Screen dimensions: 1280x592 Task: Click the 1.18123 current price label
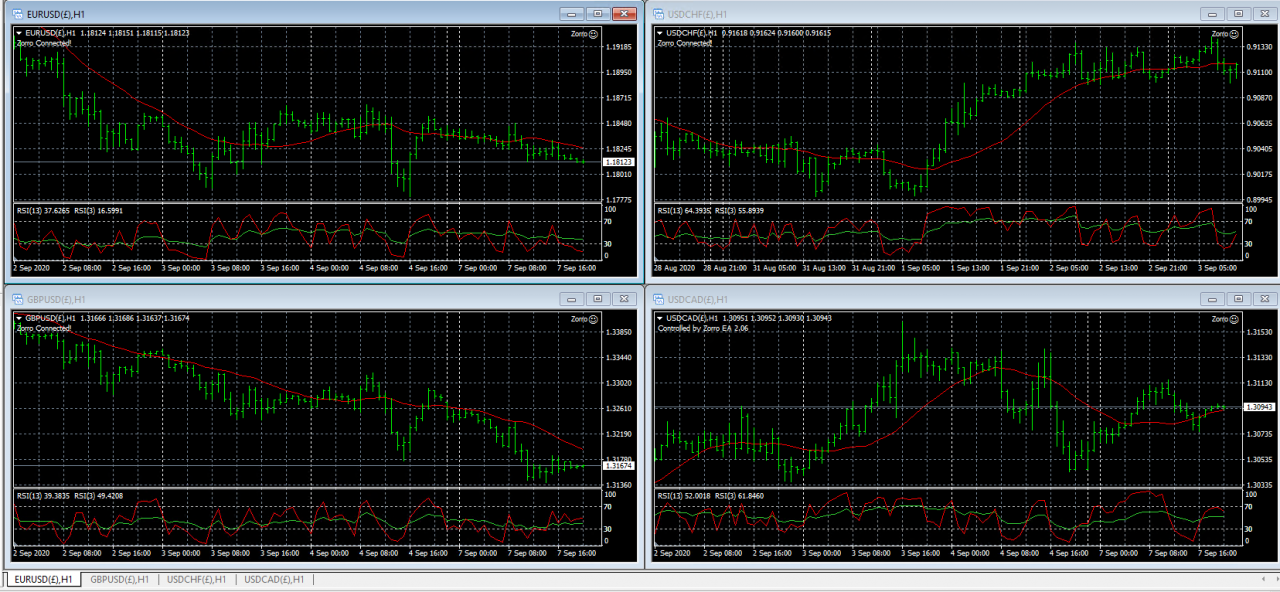[x=617, y=162]
